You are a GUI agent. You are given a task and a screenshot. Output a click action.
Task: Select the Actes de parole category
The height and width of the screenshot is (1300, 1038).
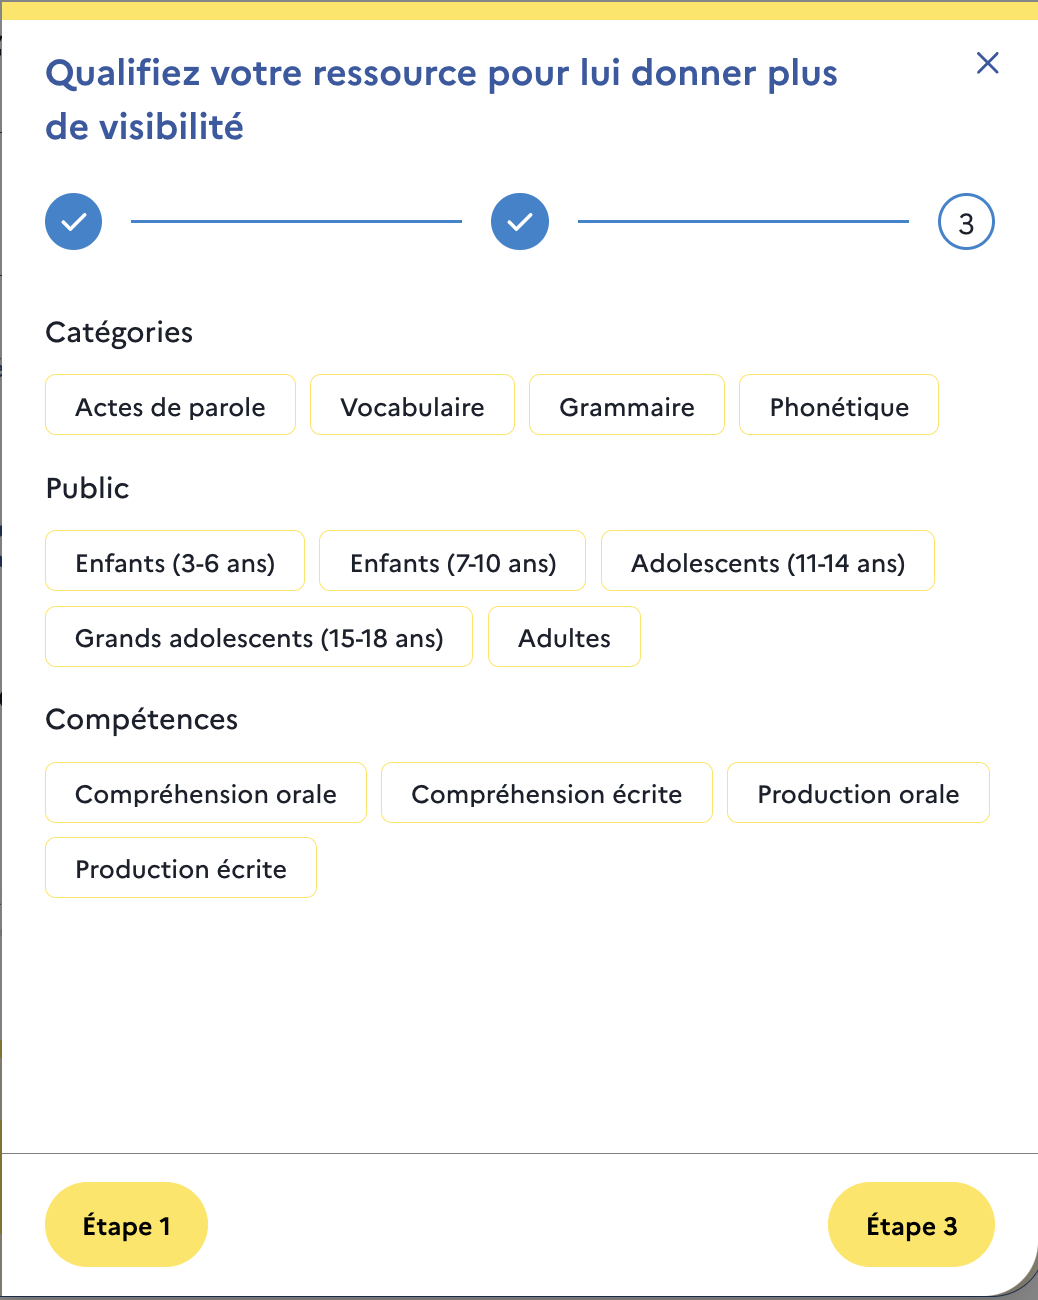click(x=170, y=405)
